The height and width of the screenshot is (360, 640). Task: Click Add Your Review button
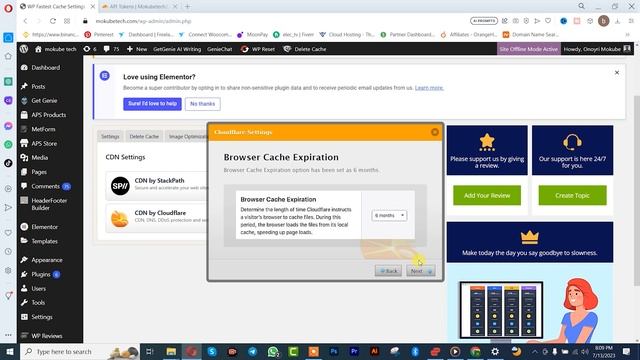pyautogui.click(x=487, y=196)
